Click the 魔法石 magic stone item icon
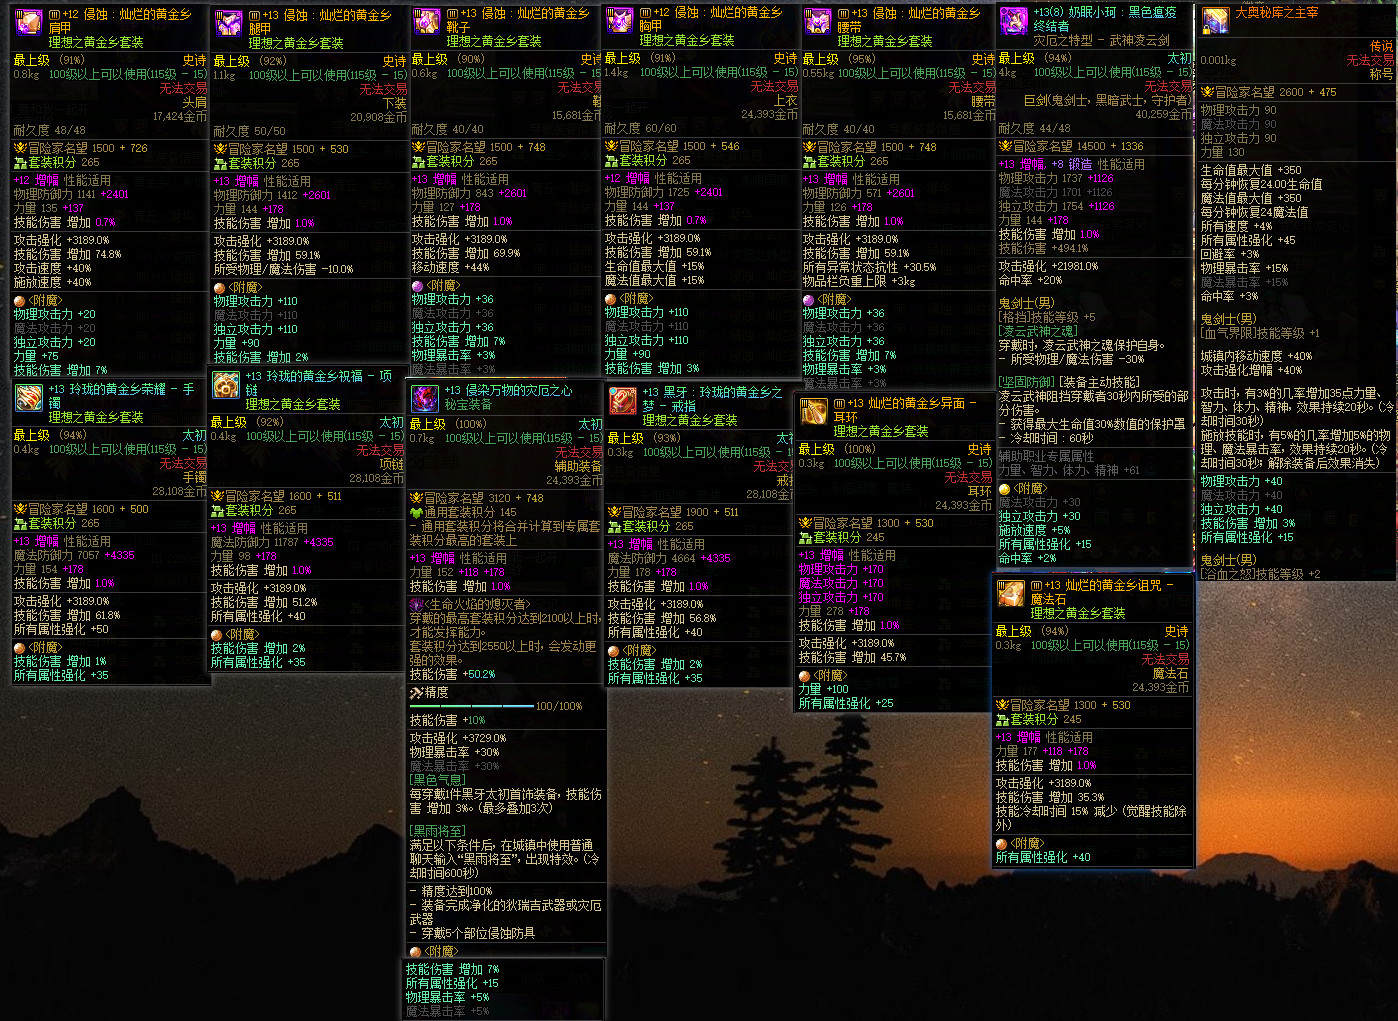The height and width of the screenshot is (1021, 1398). click(x=1011, y=593)
